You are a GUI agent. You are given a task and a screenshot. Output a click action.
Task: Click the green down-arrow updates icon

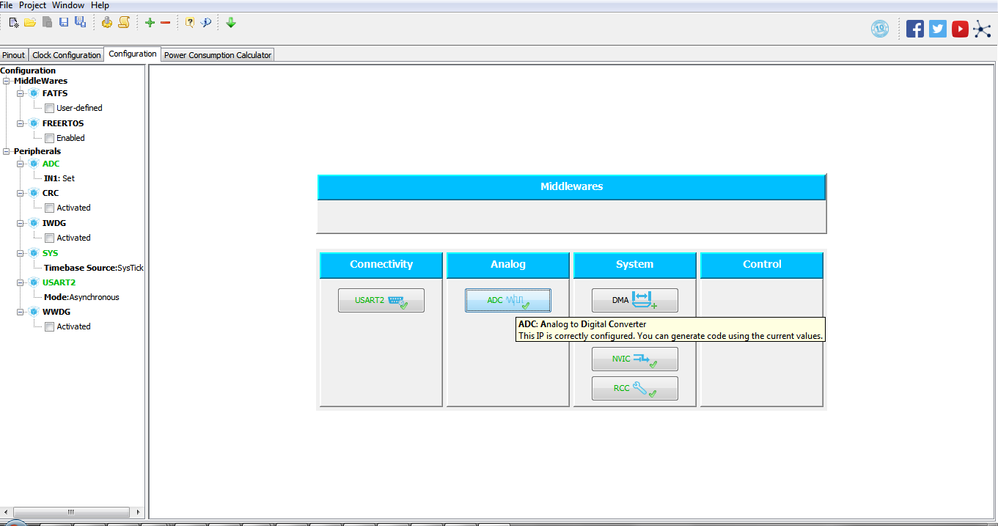click(231, 23)
